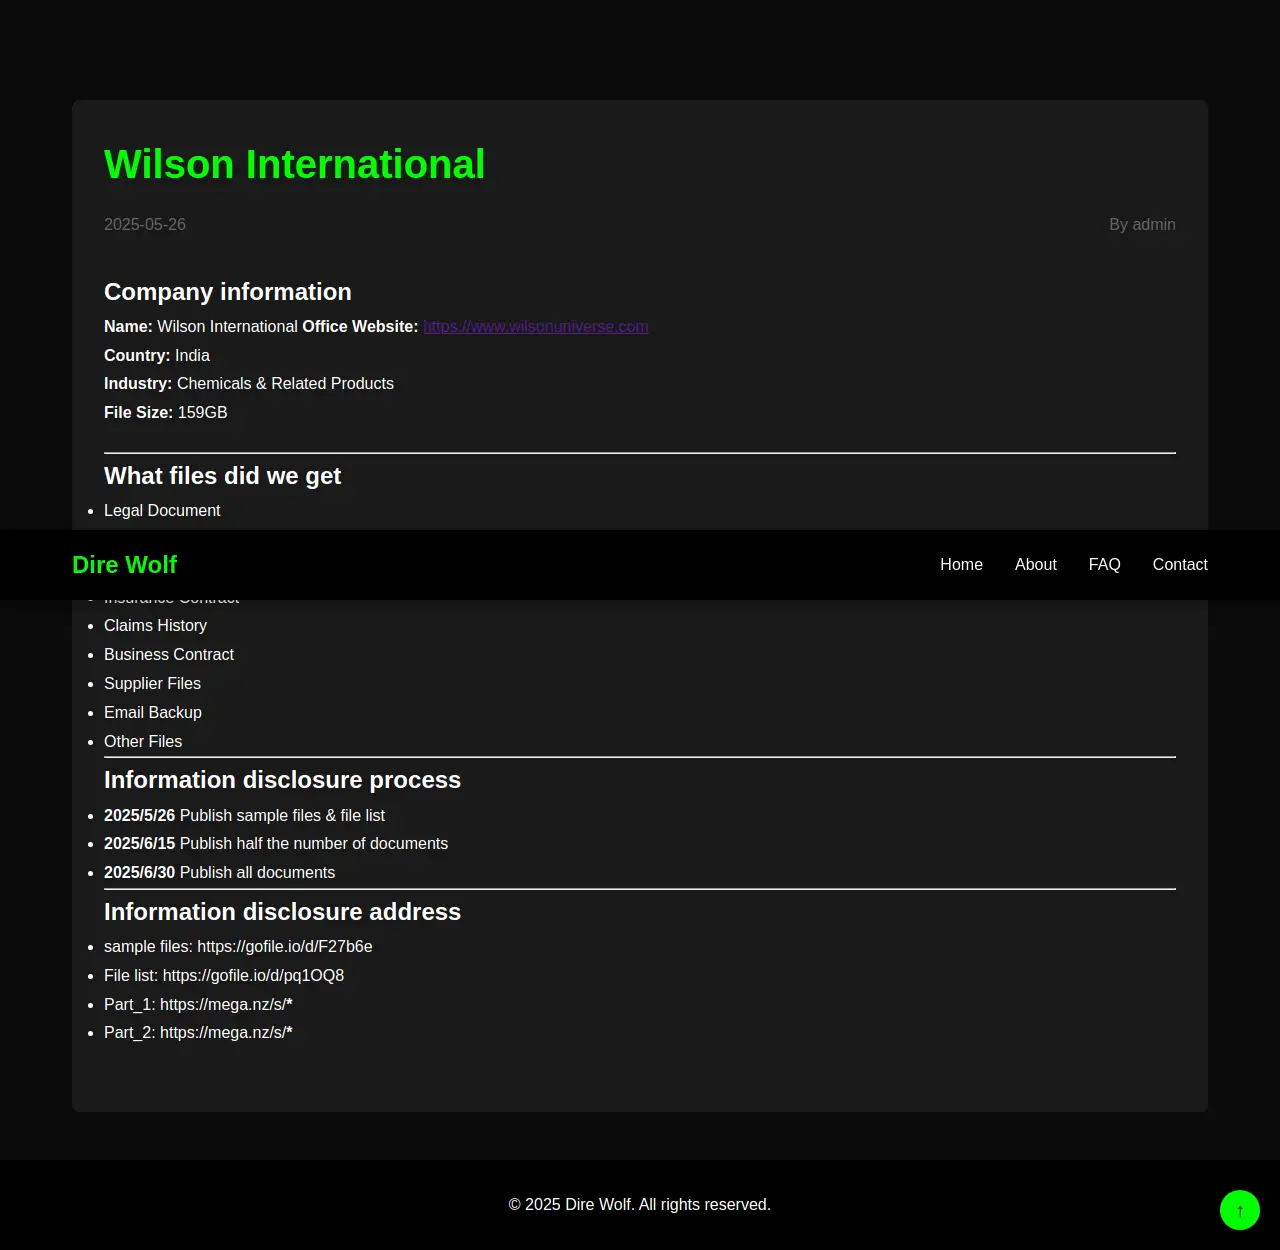Select Contact in the navigation bar
This screenshot has width=1280, height=1250.
1179,565
